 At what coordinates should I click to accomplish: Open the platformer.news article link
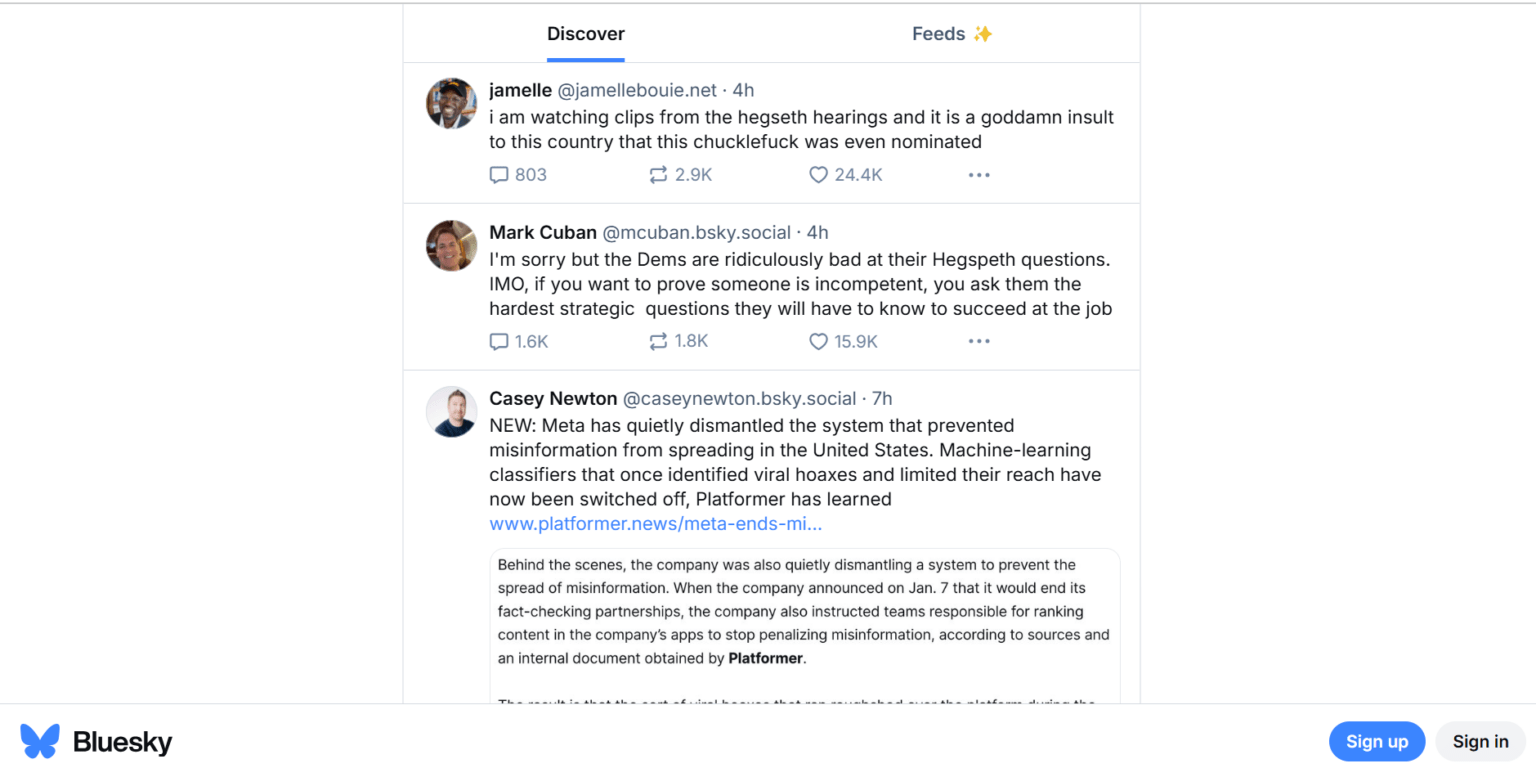(655, 524)
